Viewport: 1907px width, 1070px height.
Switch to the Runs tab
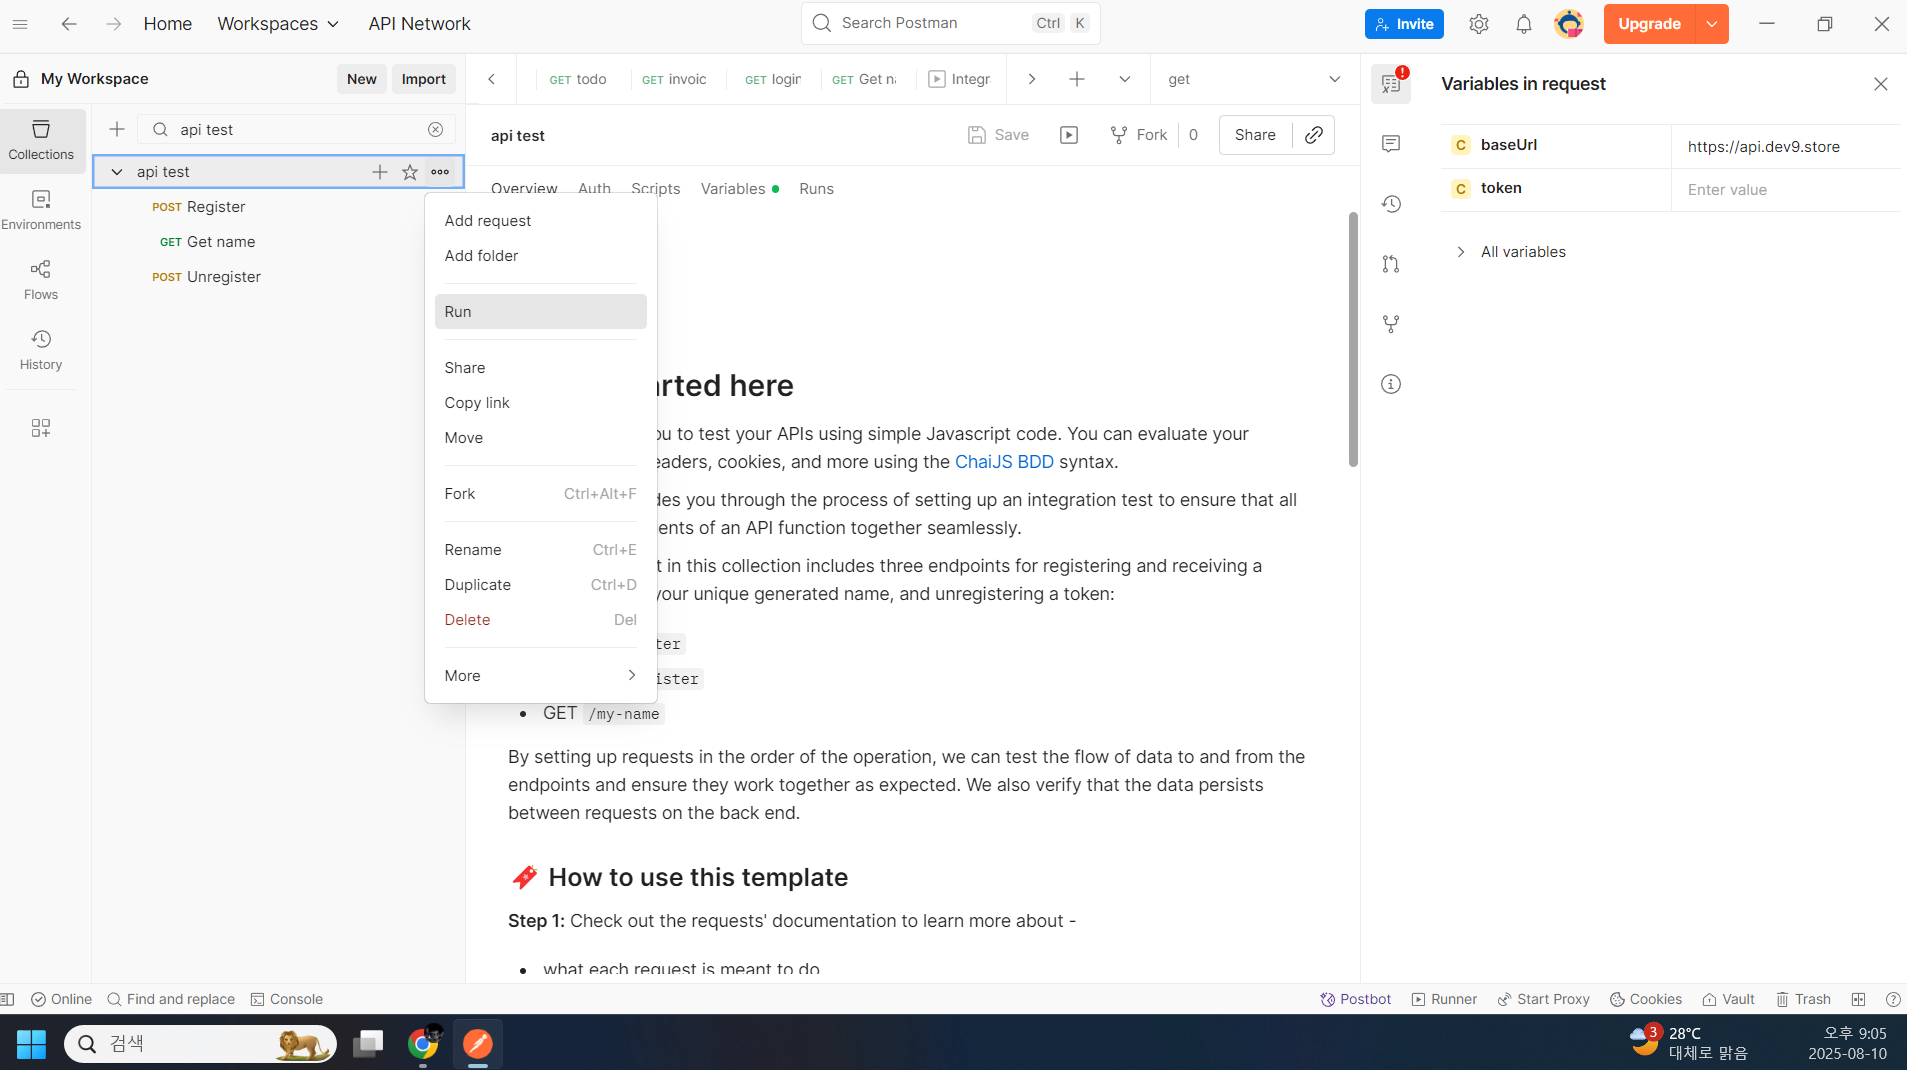tap(816, 189)
